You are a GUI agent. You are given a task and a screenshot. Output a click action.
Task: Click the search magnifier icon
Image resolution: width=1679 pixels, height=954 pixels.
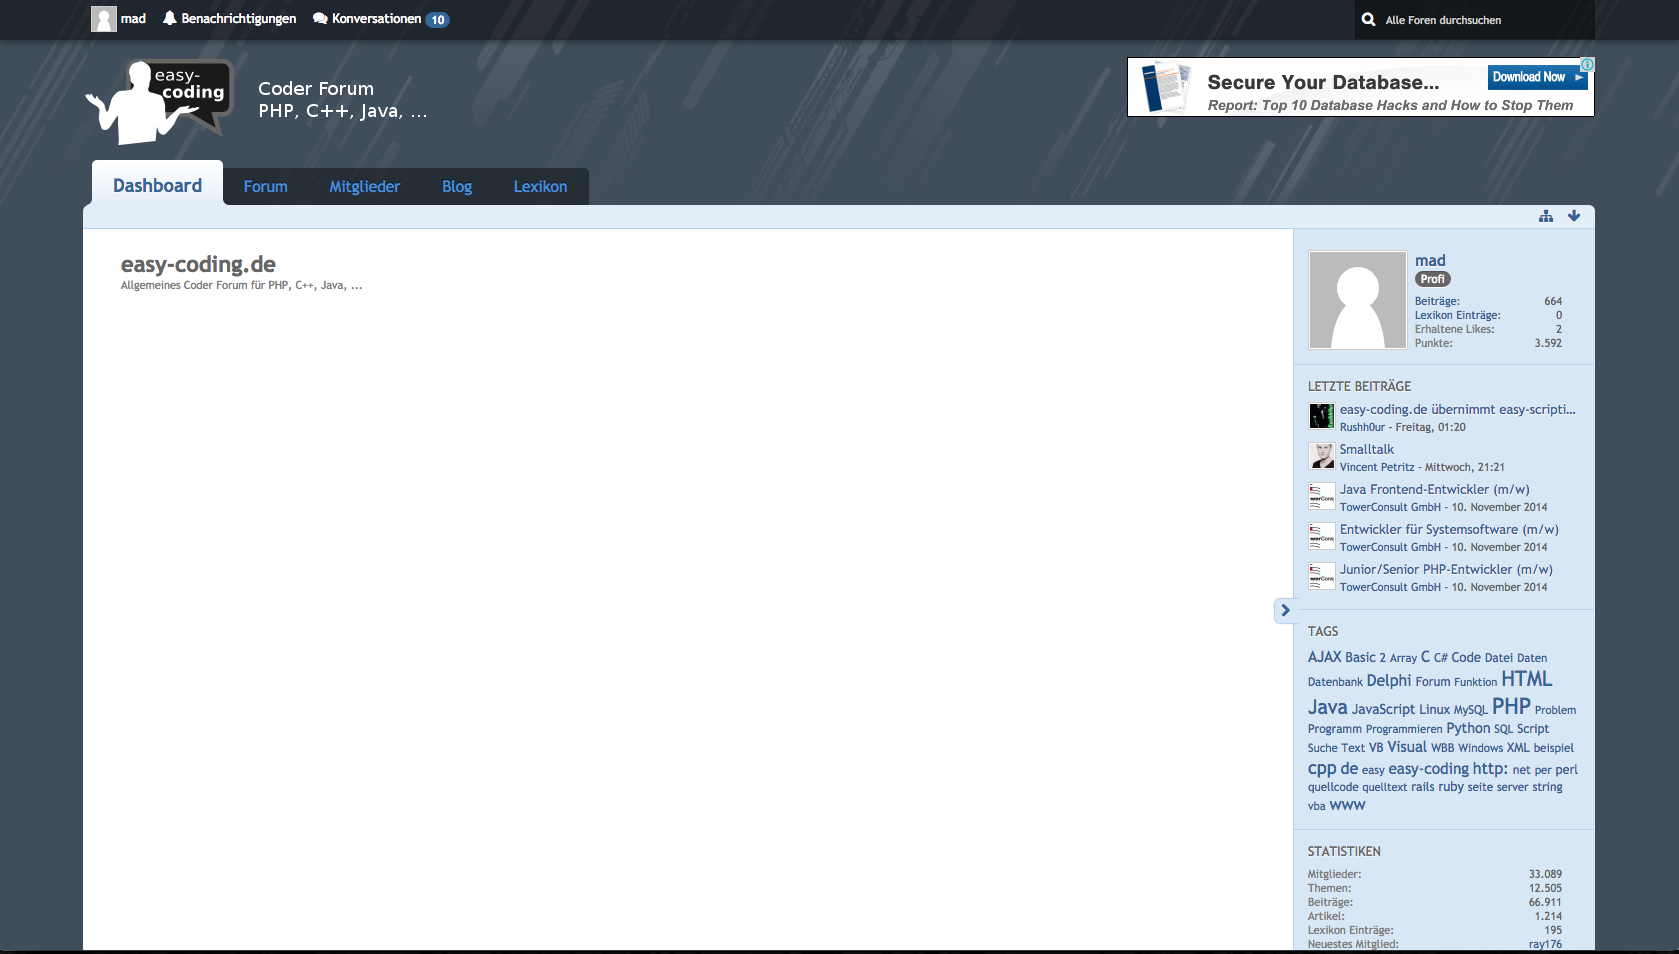(1368, 20)
